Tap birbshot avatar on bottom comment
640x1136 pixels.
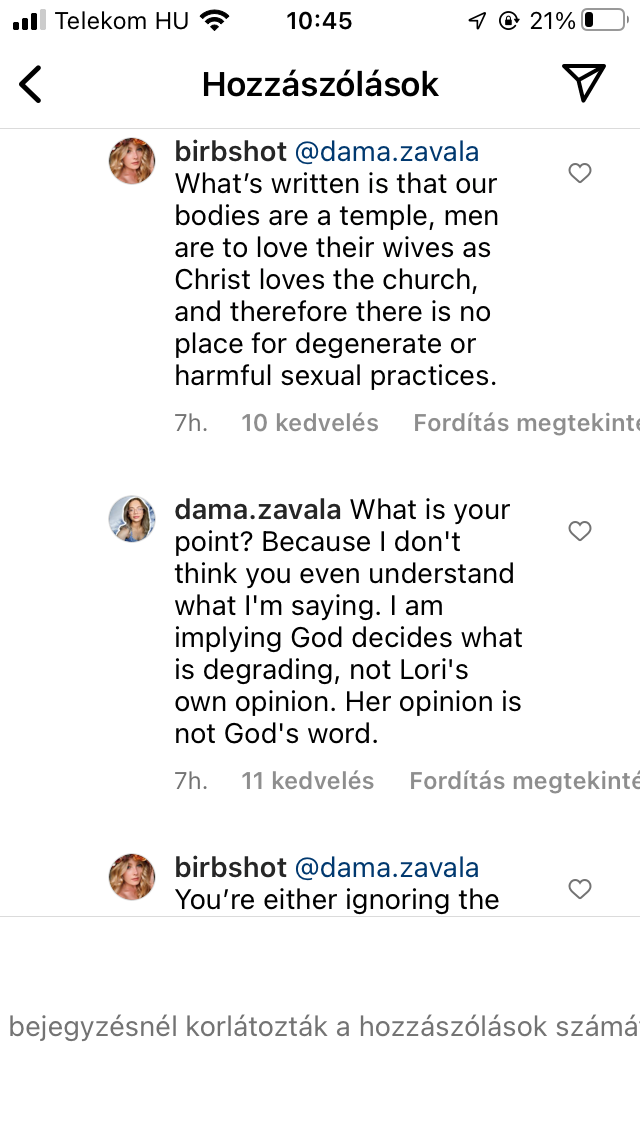pos(132,877)
